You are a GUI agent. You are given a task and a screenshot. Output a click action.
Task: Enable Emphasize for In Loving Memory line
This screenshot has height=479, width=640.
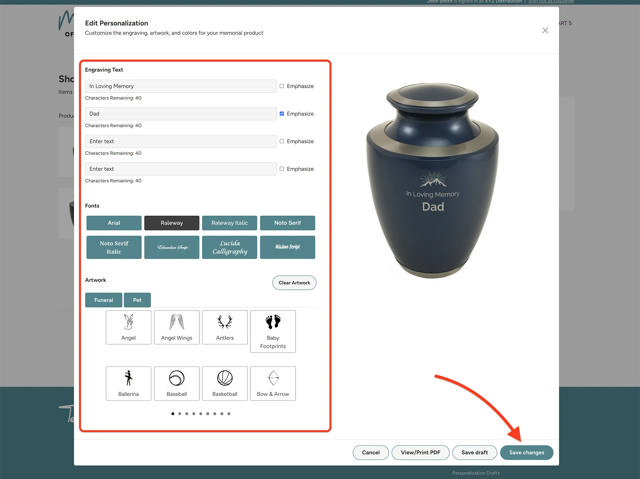(x=282, y=86)
